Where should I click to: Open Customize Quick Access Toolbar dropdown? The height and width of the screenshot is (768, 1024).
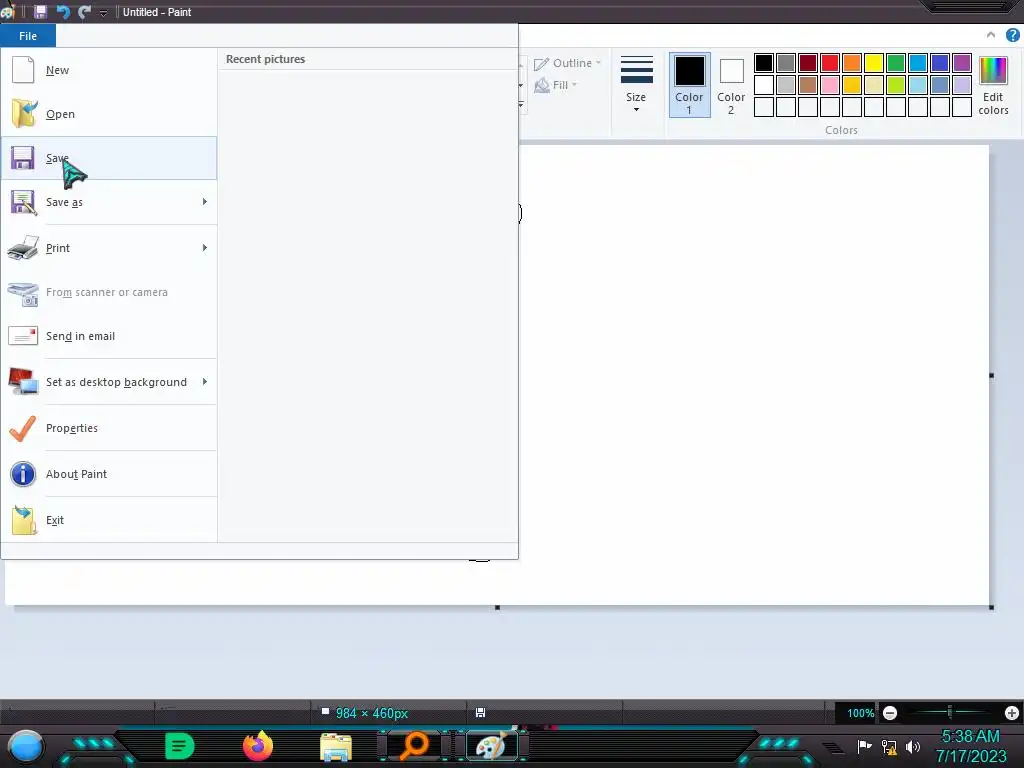tap(103, 12)
